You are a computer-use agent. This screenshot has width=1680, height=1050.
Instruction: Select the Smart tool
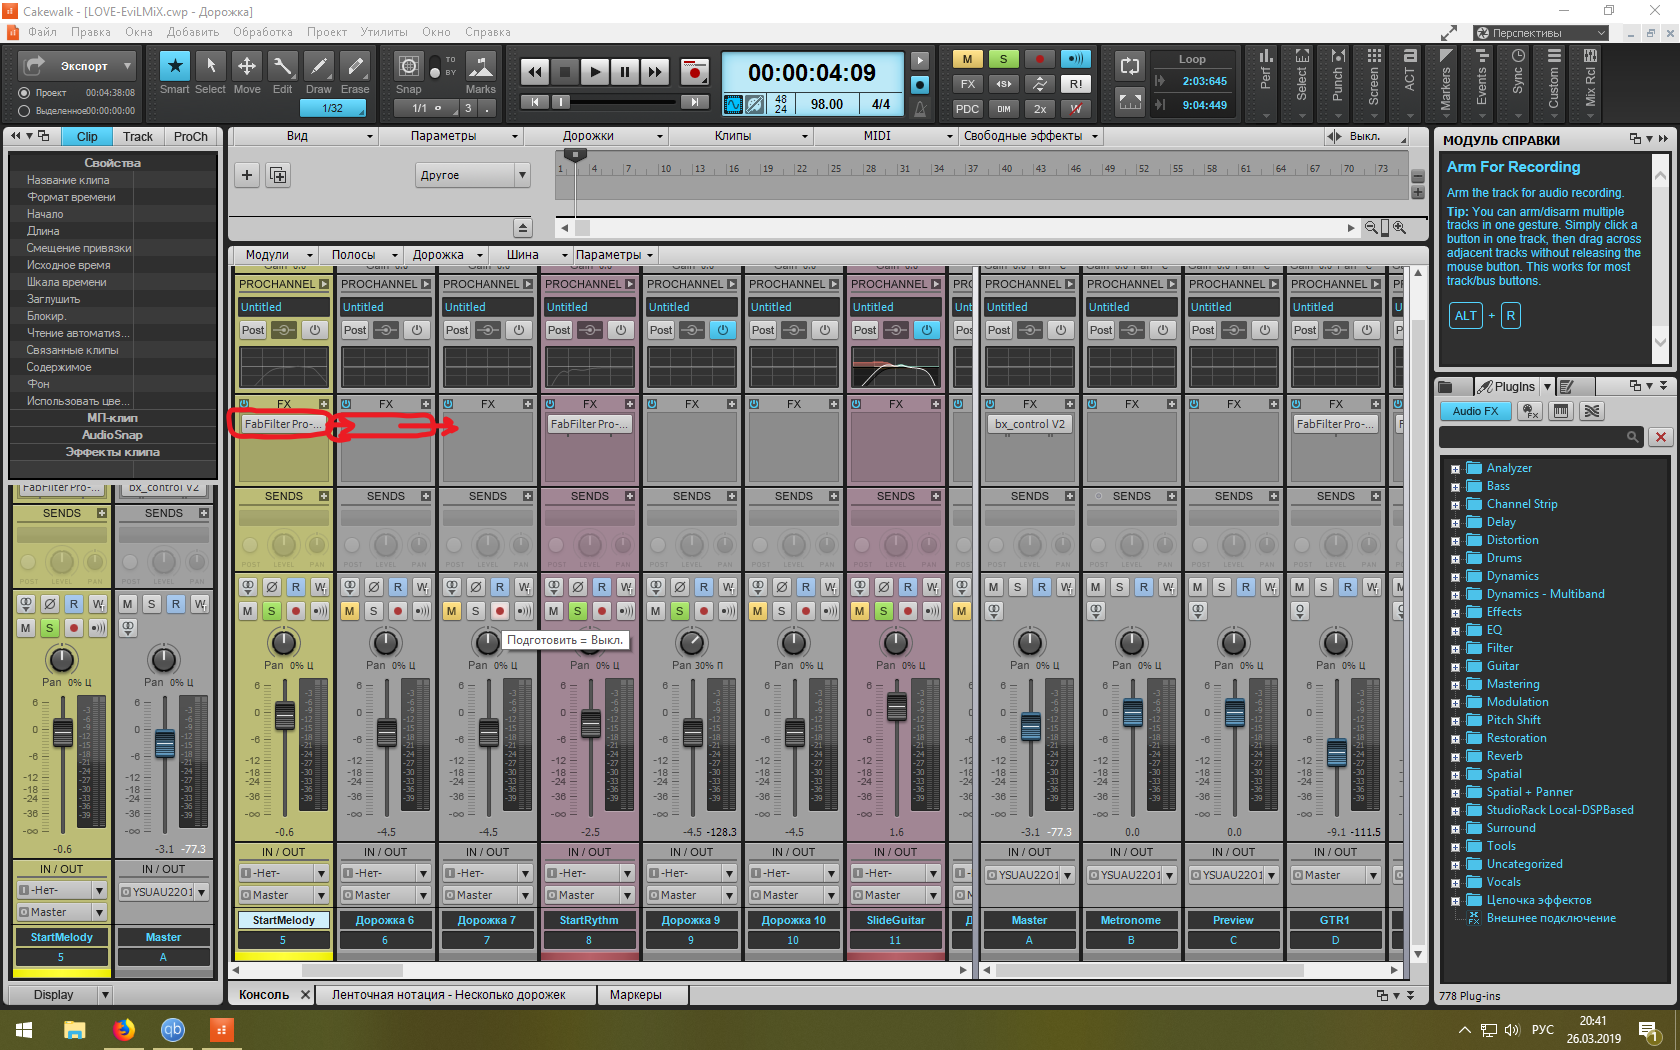(x=175, y=67)
